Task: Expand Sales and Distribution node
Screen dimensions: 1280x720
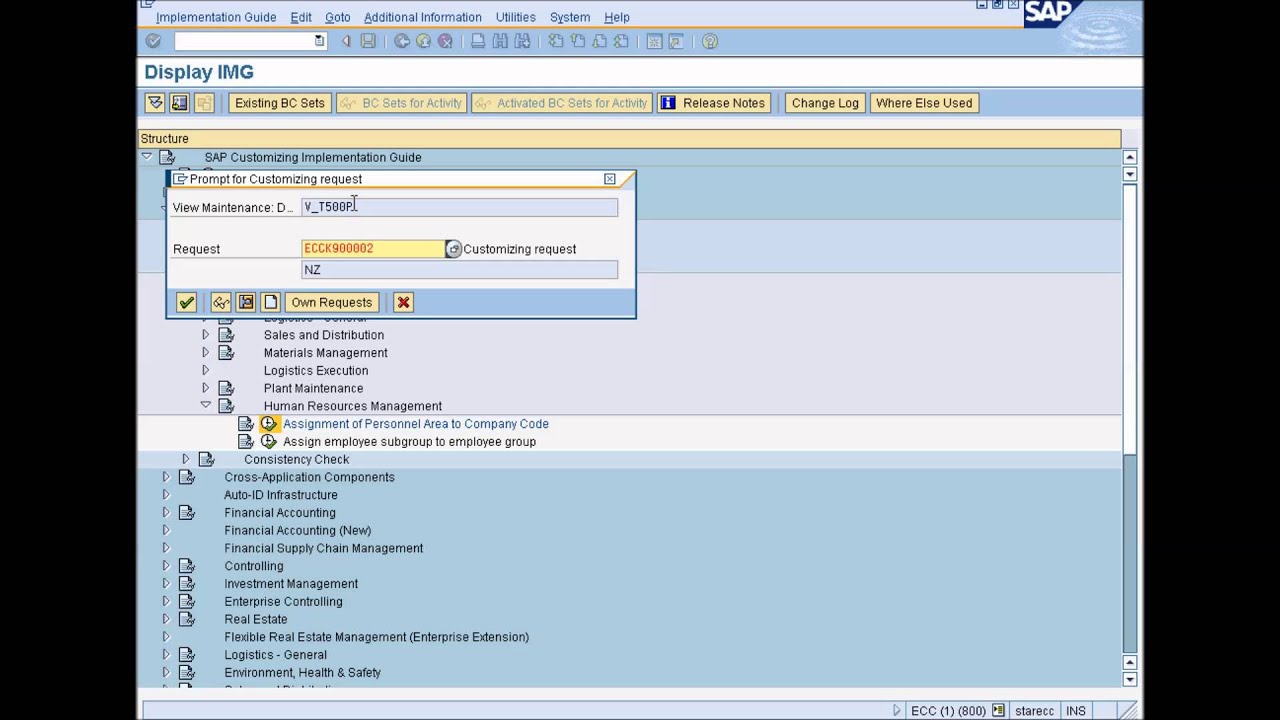Action: point(206,335)
